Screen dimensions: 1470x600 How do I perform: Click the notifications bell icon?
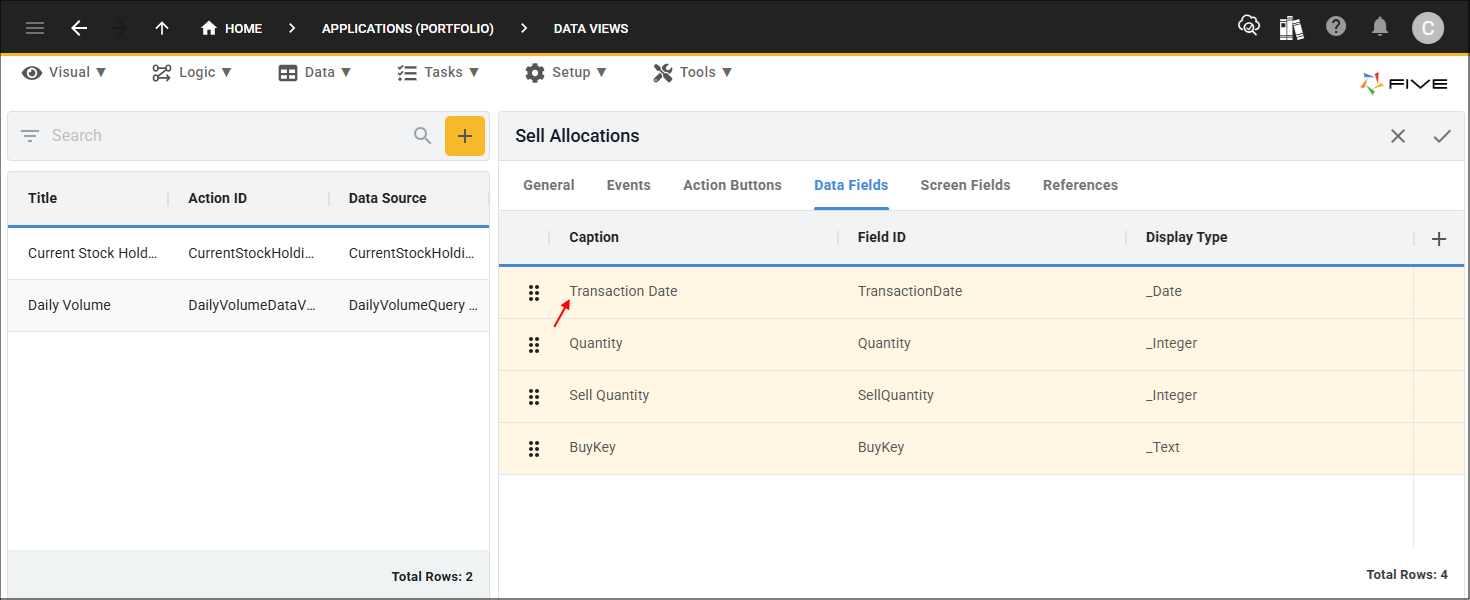[1380, 27]
